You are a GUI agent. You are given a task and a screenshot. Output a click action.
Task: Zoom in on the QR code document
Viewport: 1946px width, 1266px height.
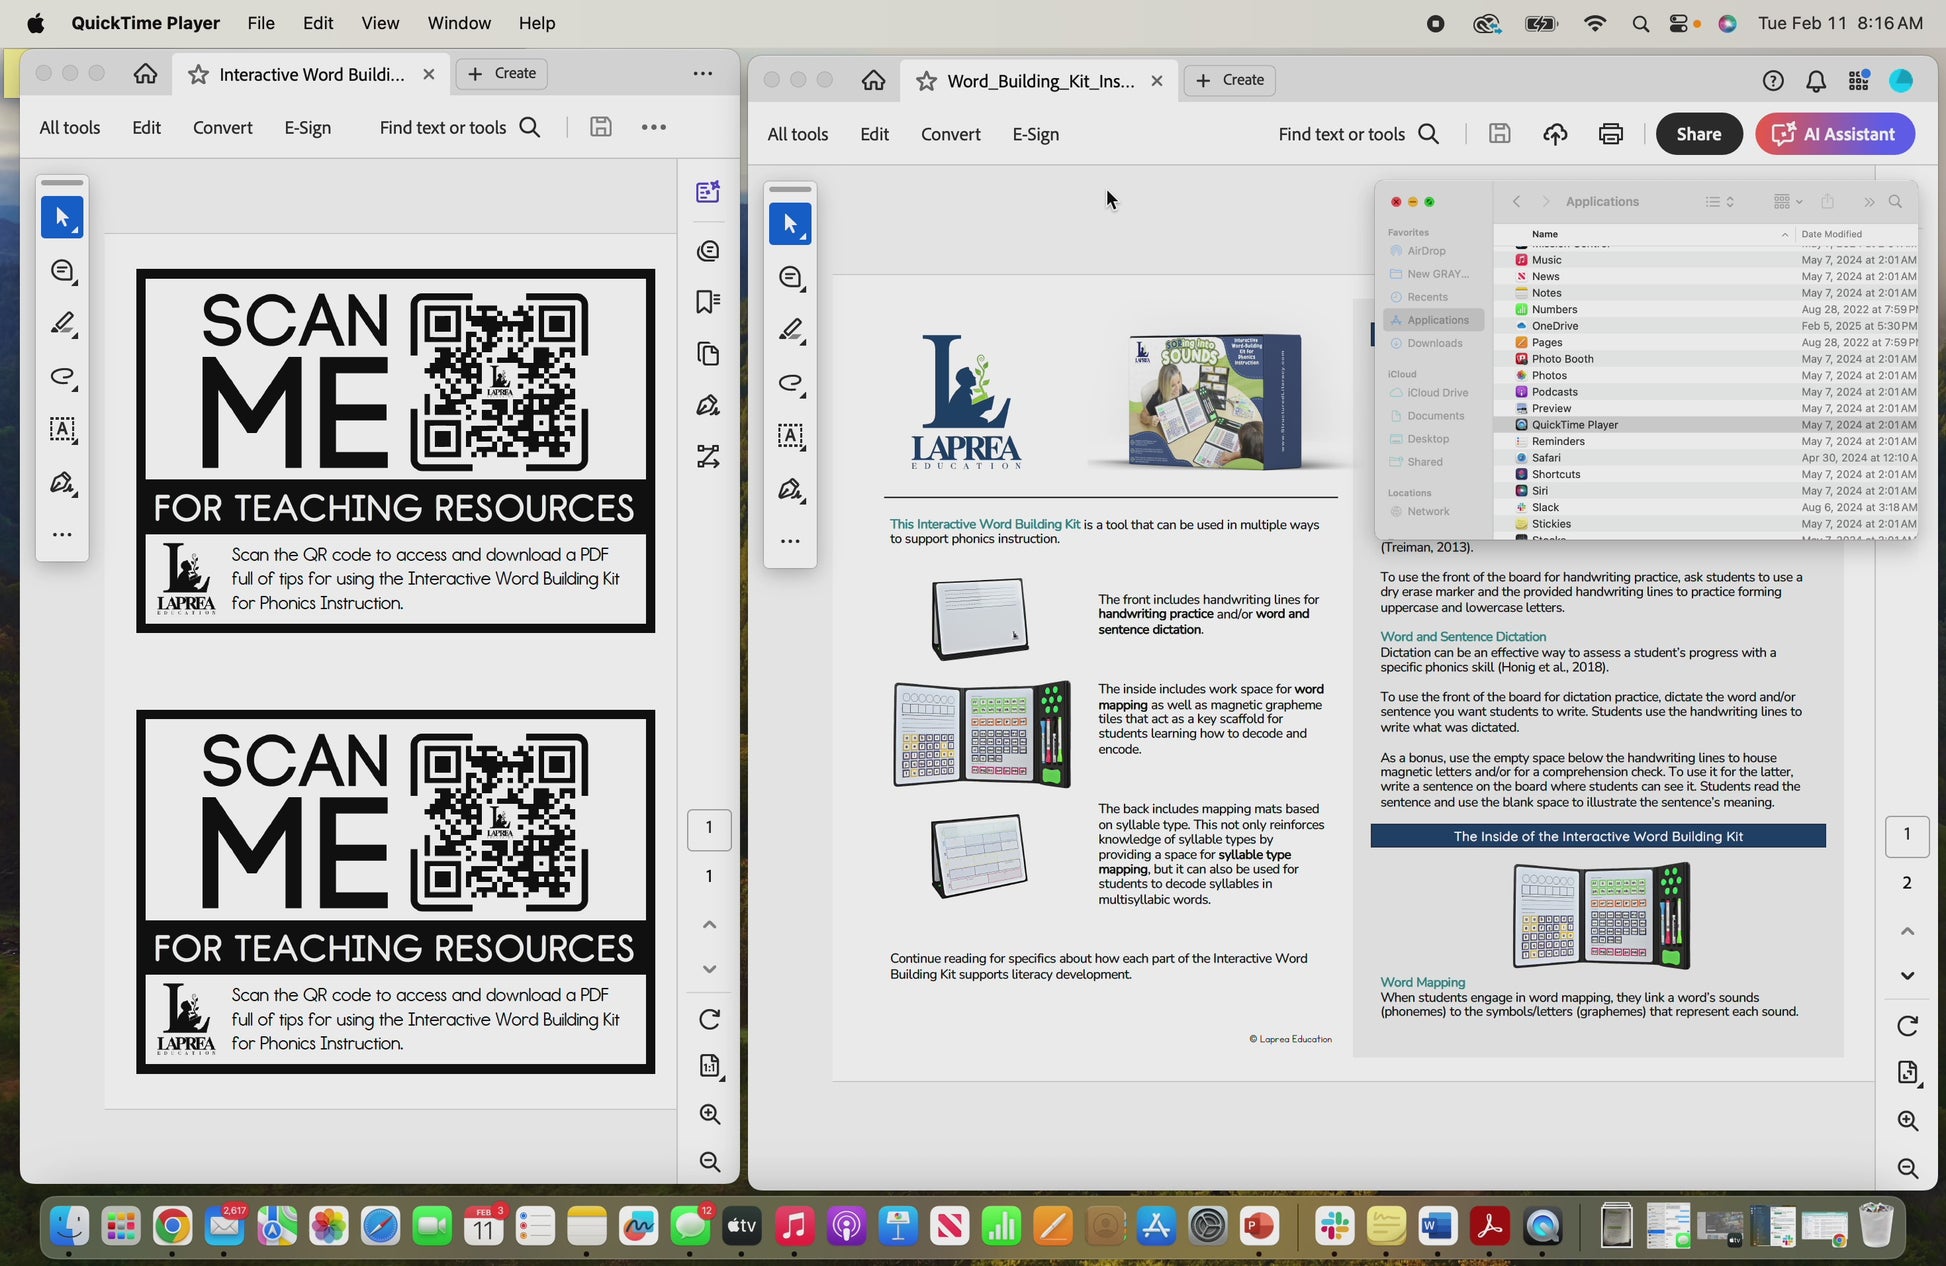(x=709, y=1114)
